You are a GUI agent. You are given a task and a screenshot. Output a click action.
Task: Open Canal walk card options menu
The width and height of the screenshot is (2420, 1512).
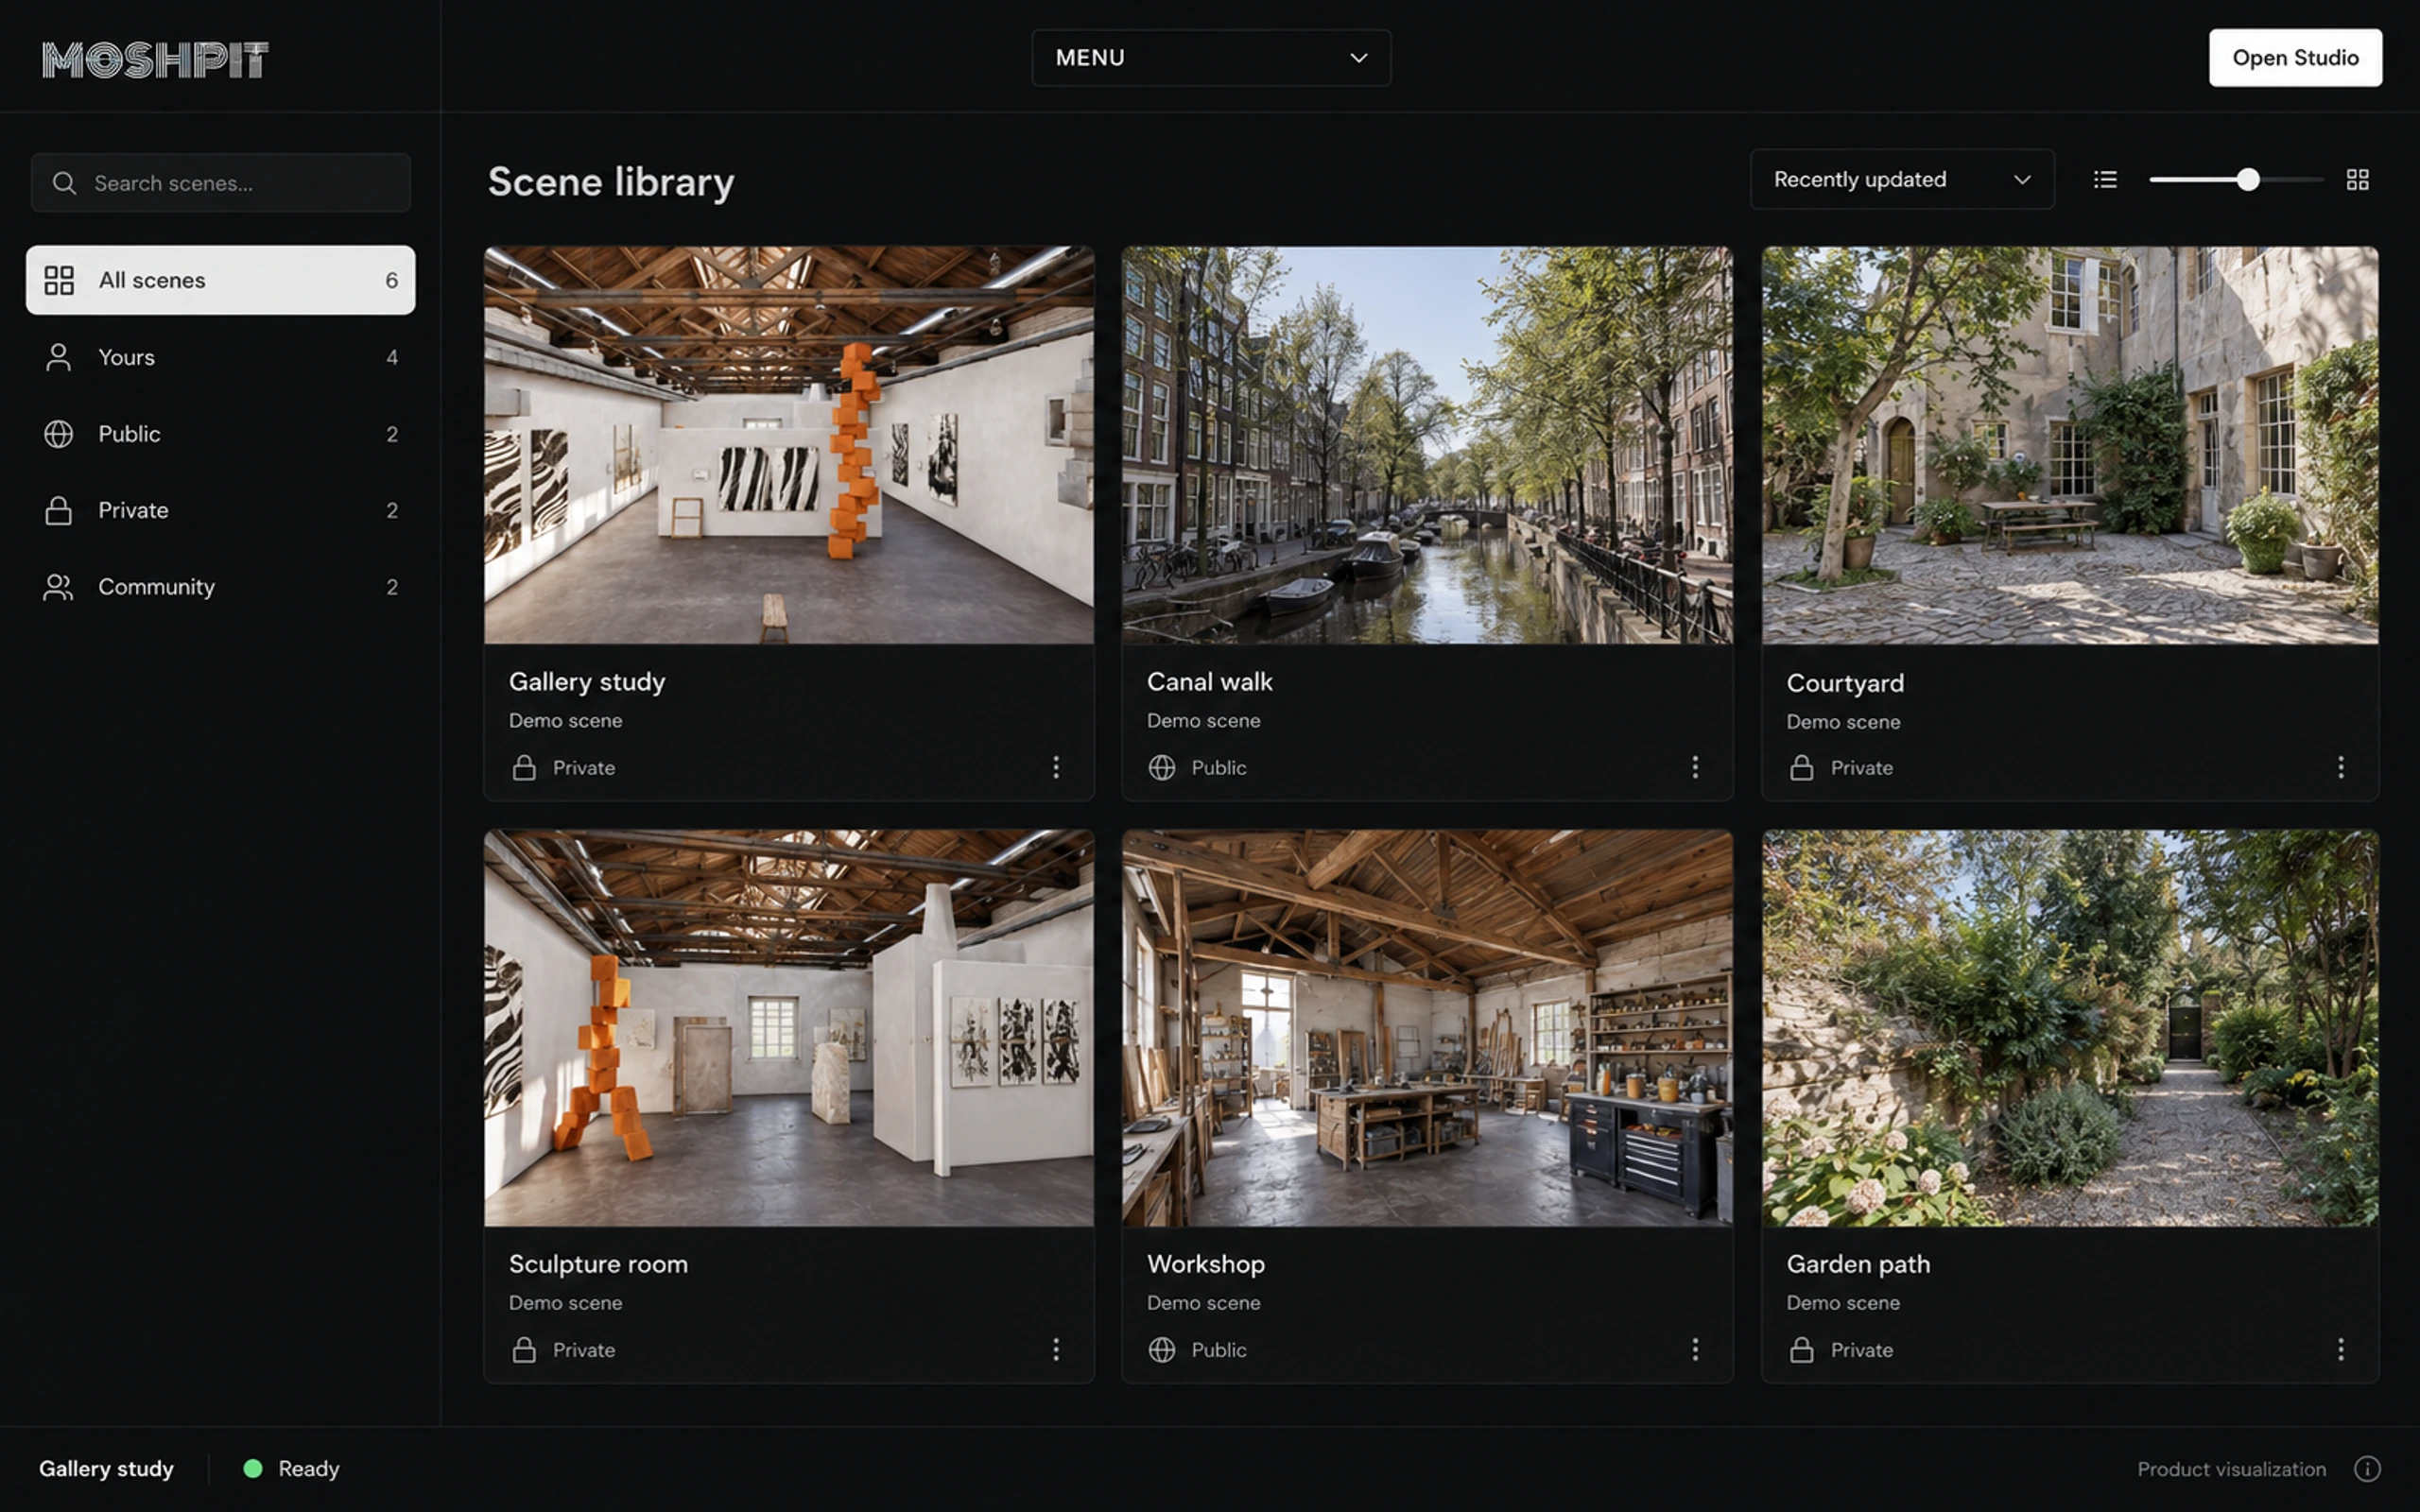[1694, 767]
